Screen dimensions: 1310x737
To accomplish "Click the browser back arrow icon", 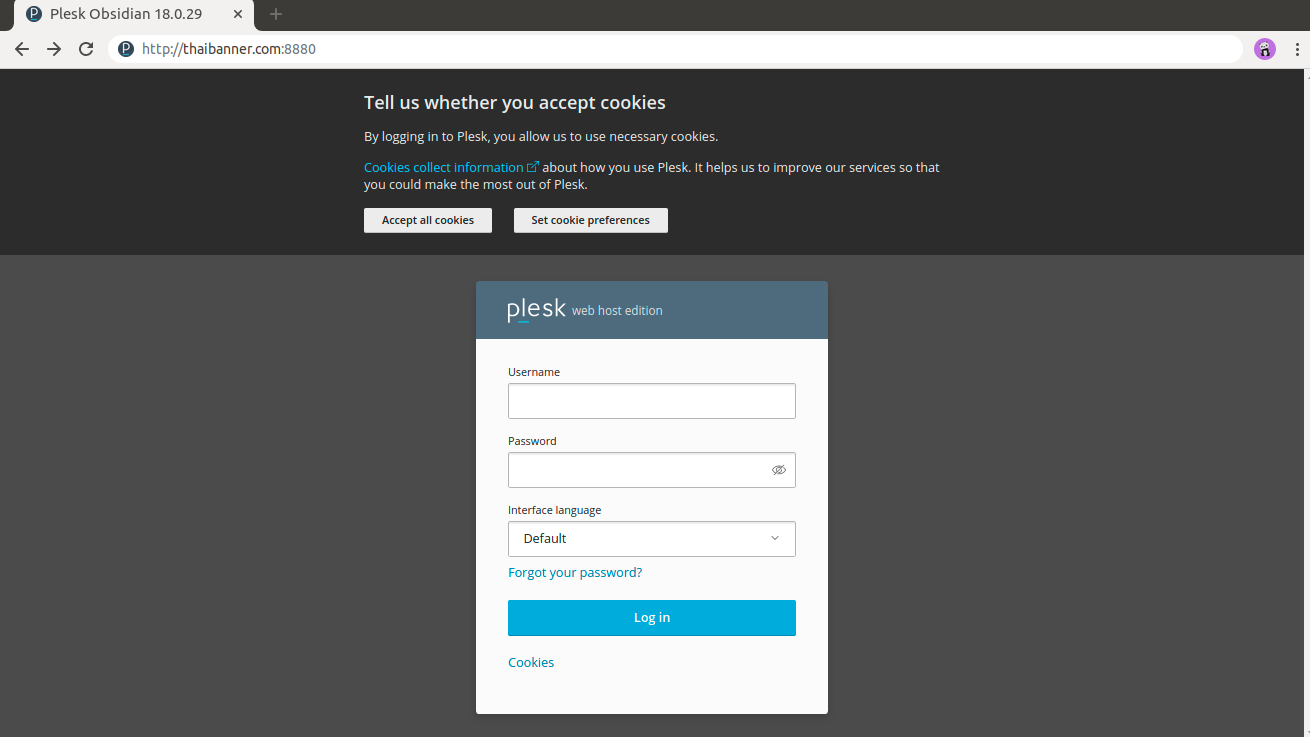I will (22, 49).
